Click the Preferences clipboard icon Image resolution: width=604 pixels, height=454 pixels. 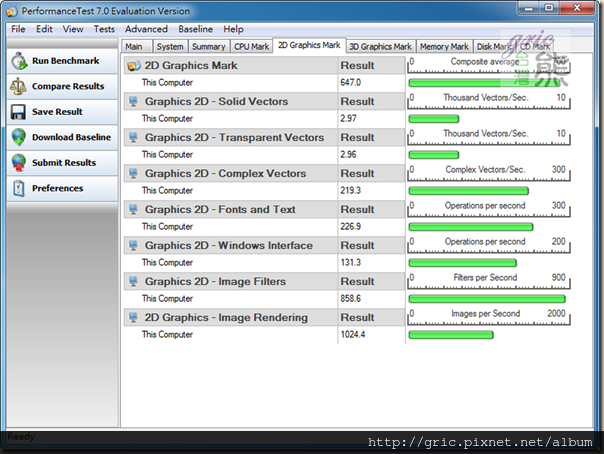coord(18,188)
